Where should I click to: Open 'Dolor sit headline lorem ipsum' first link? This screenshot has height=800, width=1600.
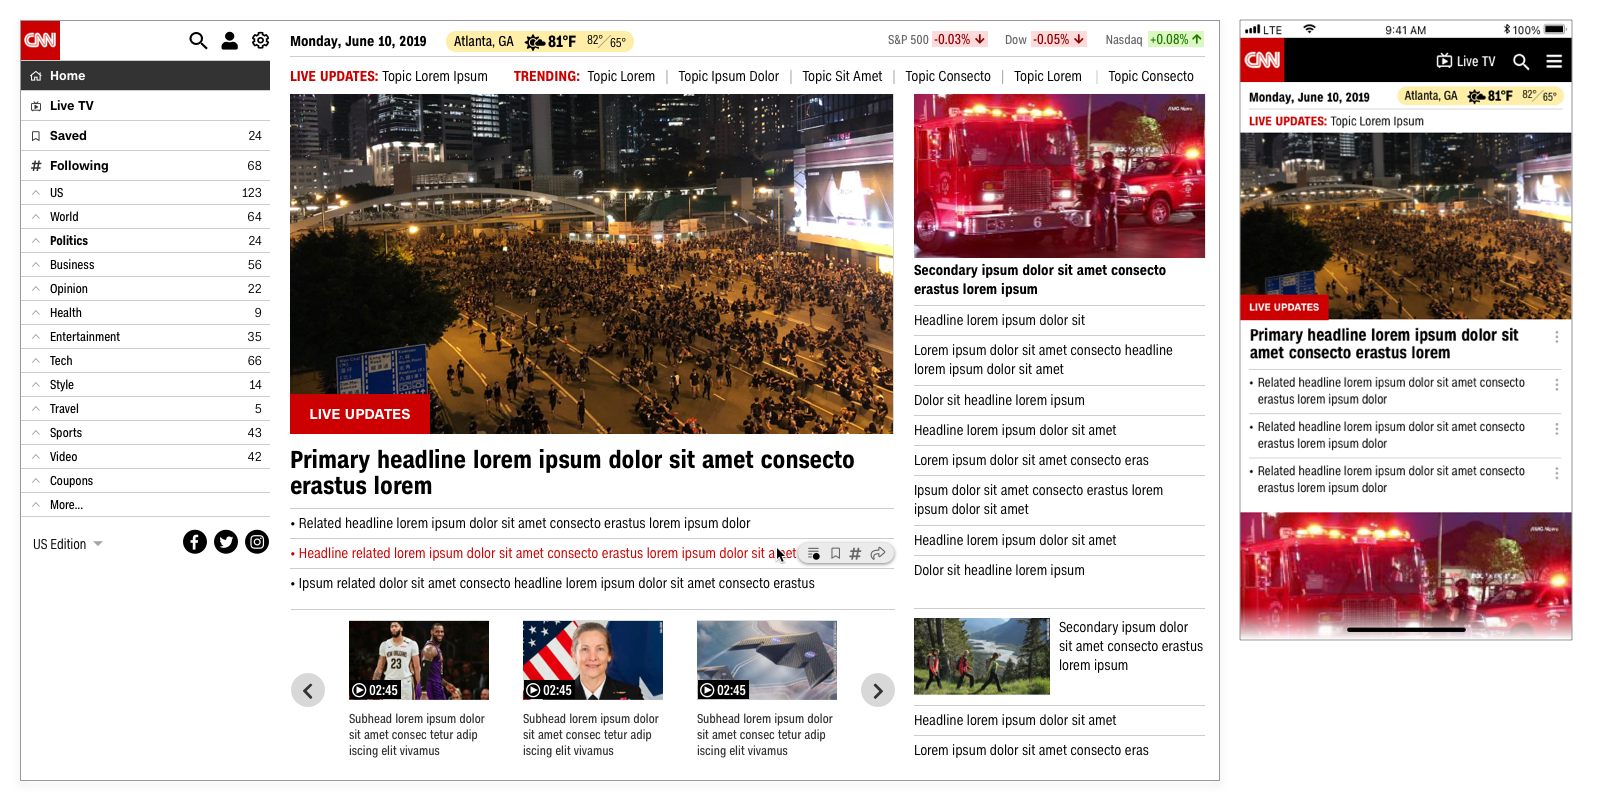point(999,400)
